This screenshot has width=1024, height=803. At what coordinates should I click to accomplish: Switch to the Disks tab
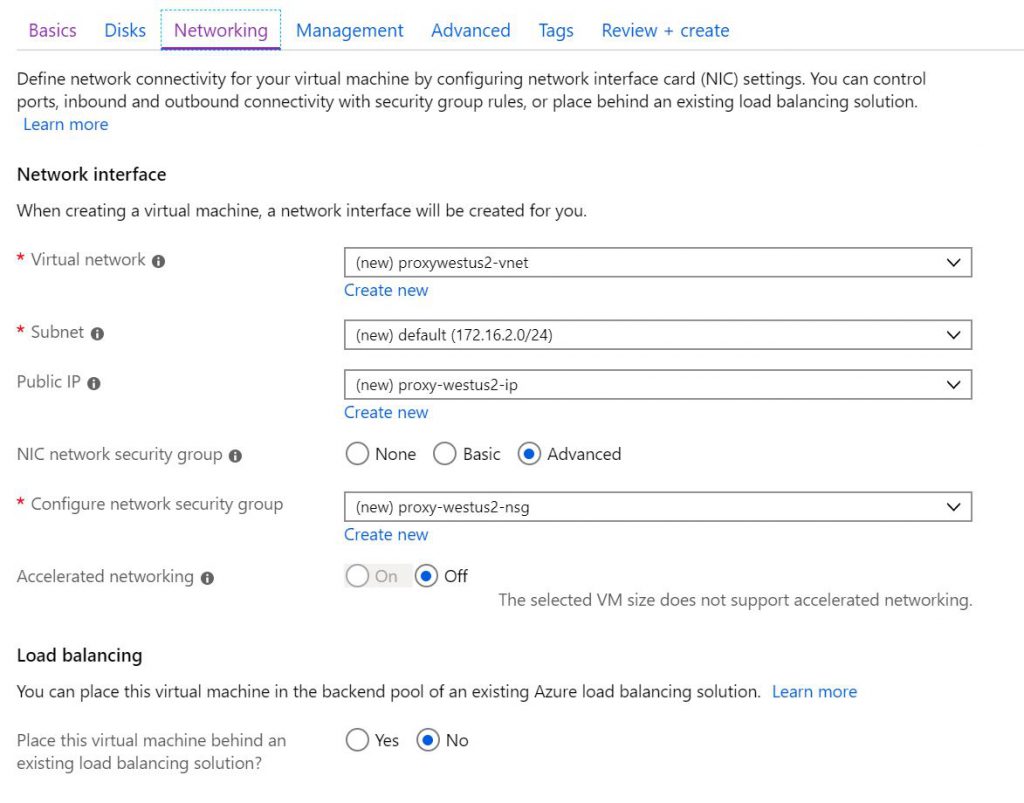(125, 30)
